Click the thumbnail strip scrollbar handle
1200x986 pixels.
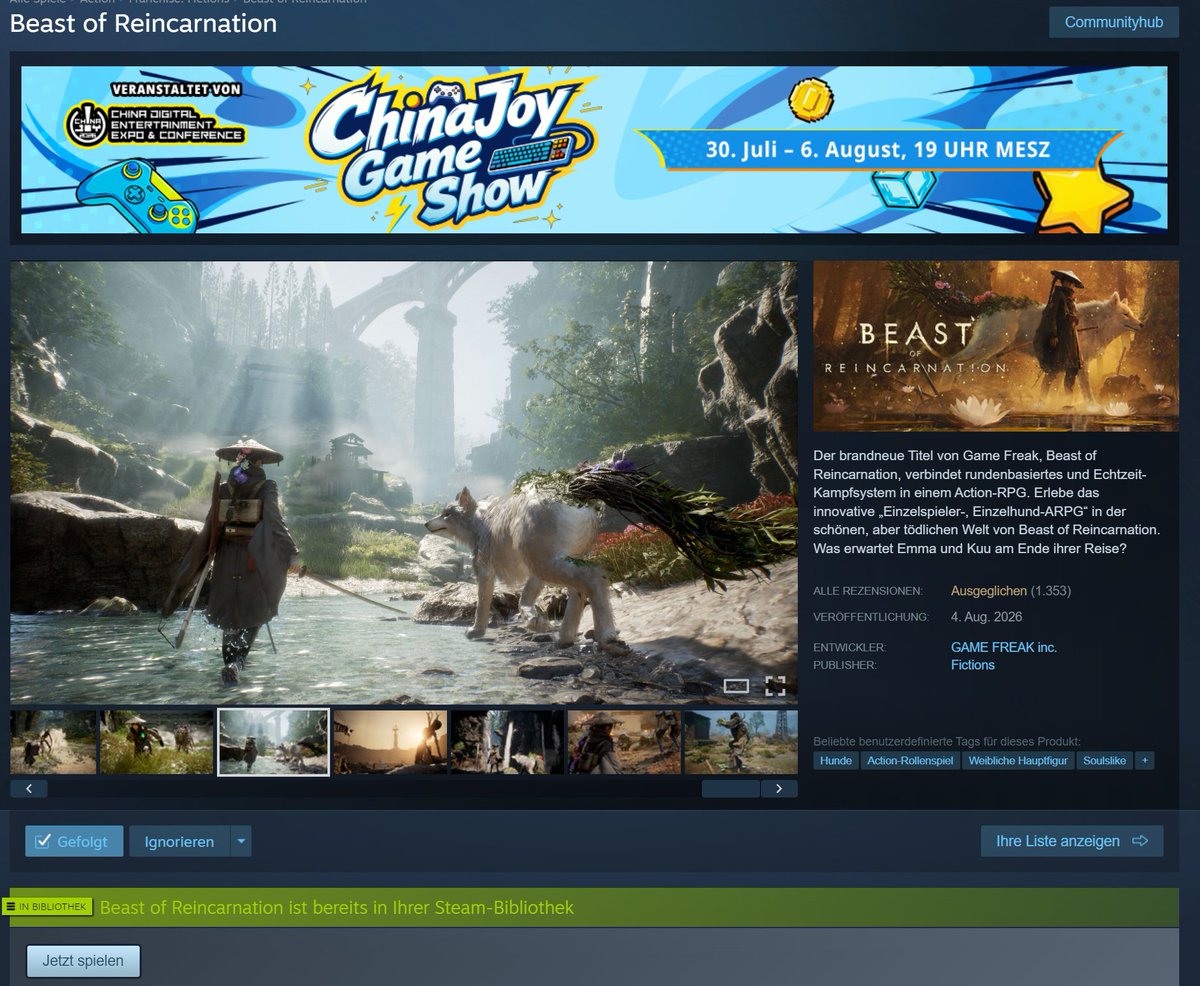point(731,788)
